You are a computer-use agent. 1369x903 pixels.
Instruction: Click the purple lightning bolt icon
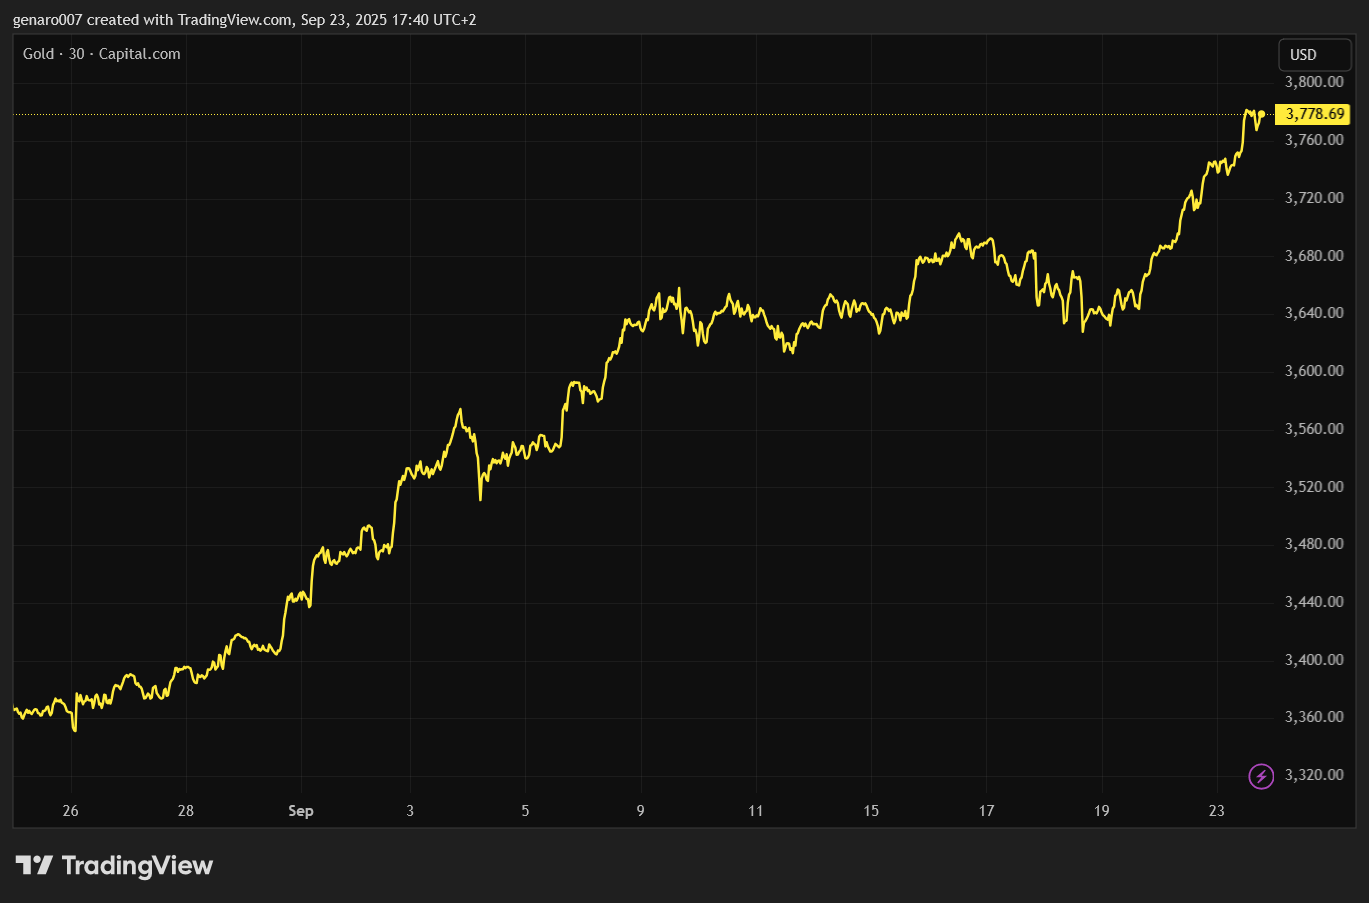[x=1261, y=776]
